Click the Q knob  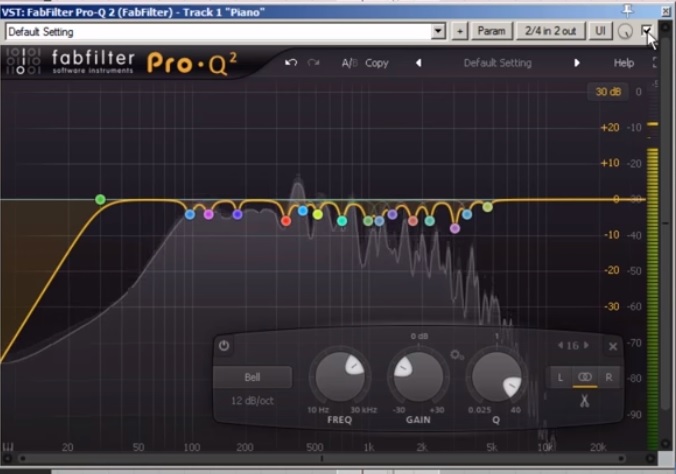[x=497, y=377]
